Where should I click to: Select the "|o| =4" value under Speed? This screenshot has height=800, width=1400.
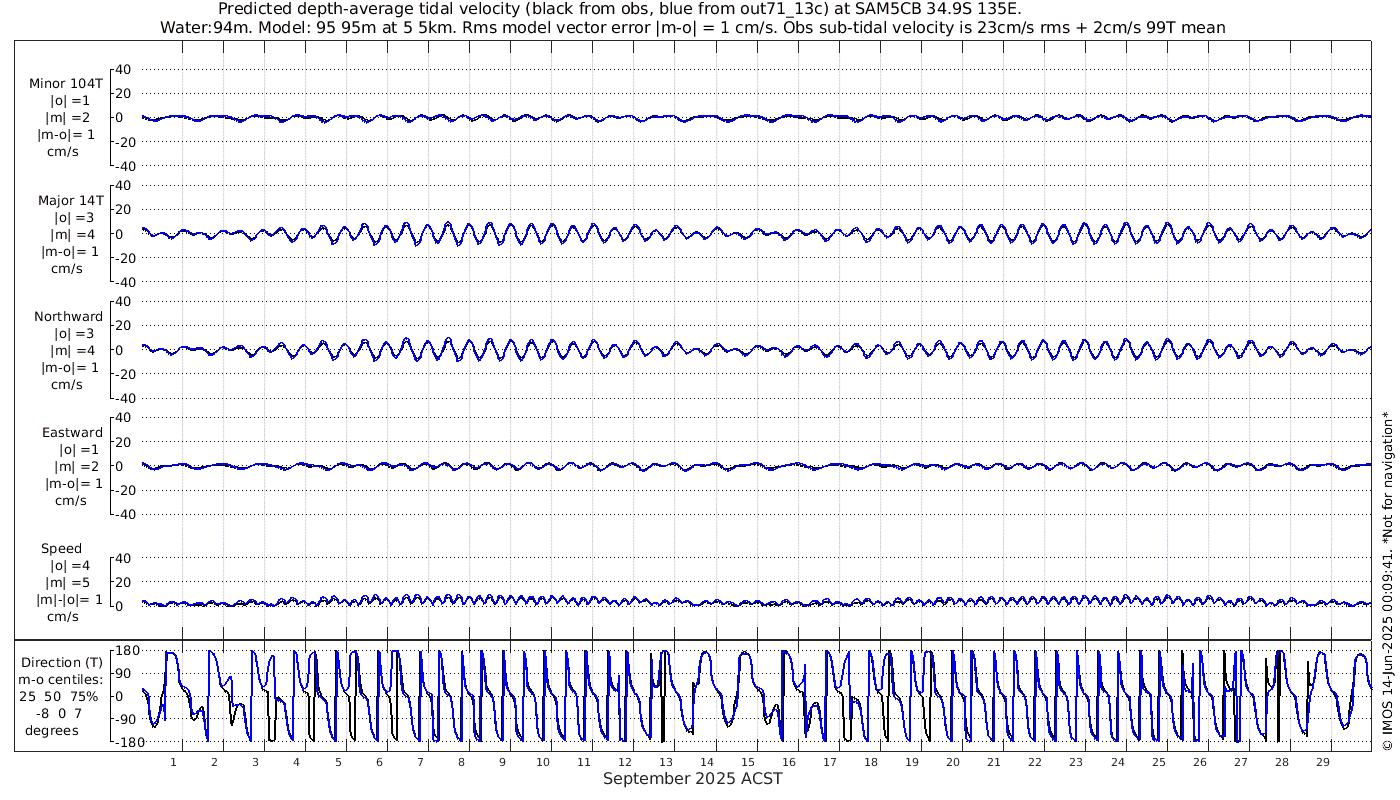click(72, 566)
